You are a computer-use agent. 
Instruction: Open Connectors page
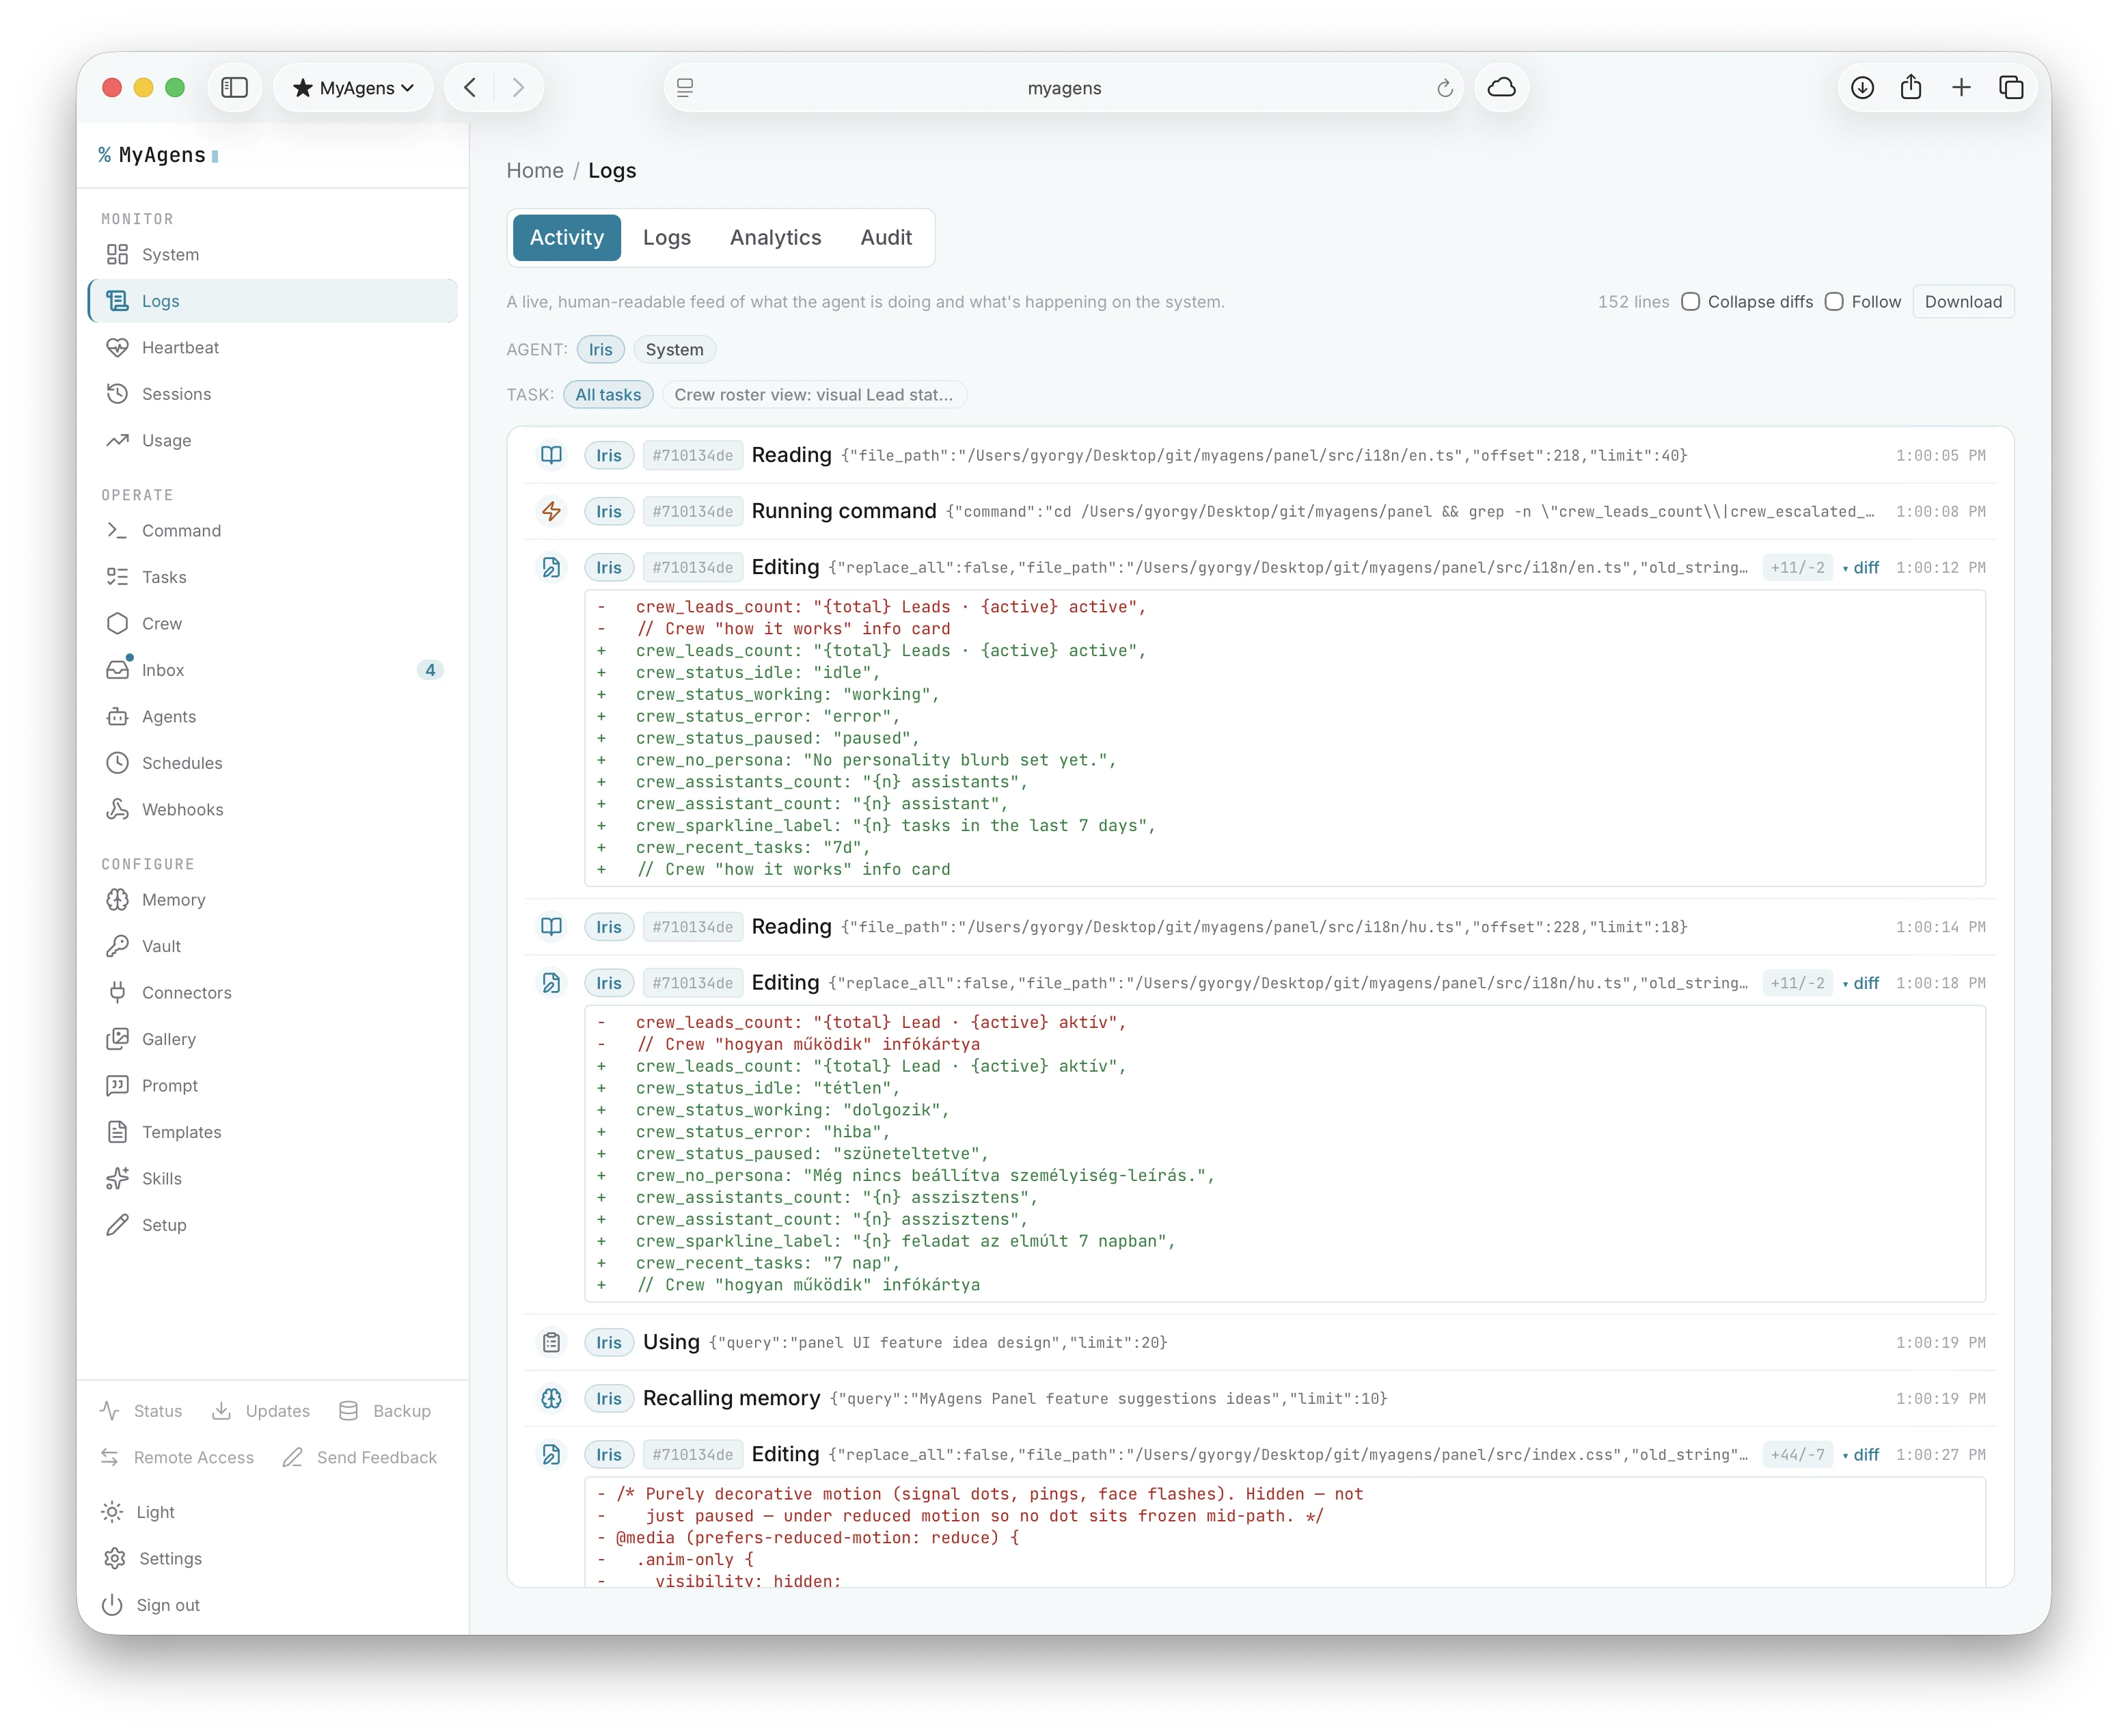[x=272, y=993]
